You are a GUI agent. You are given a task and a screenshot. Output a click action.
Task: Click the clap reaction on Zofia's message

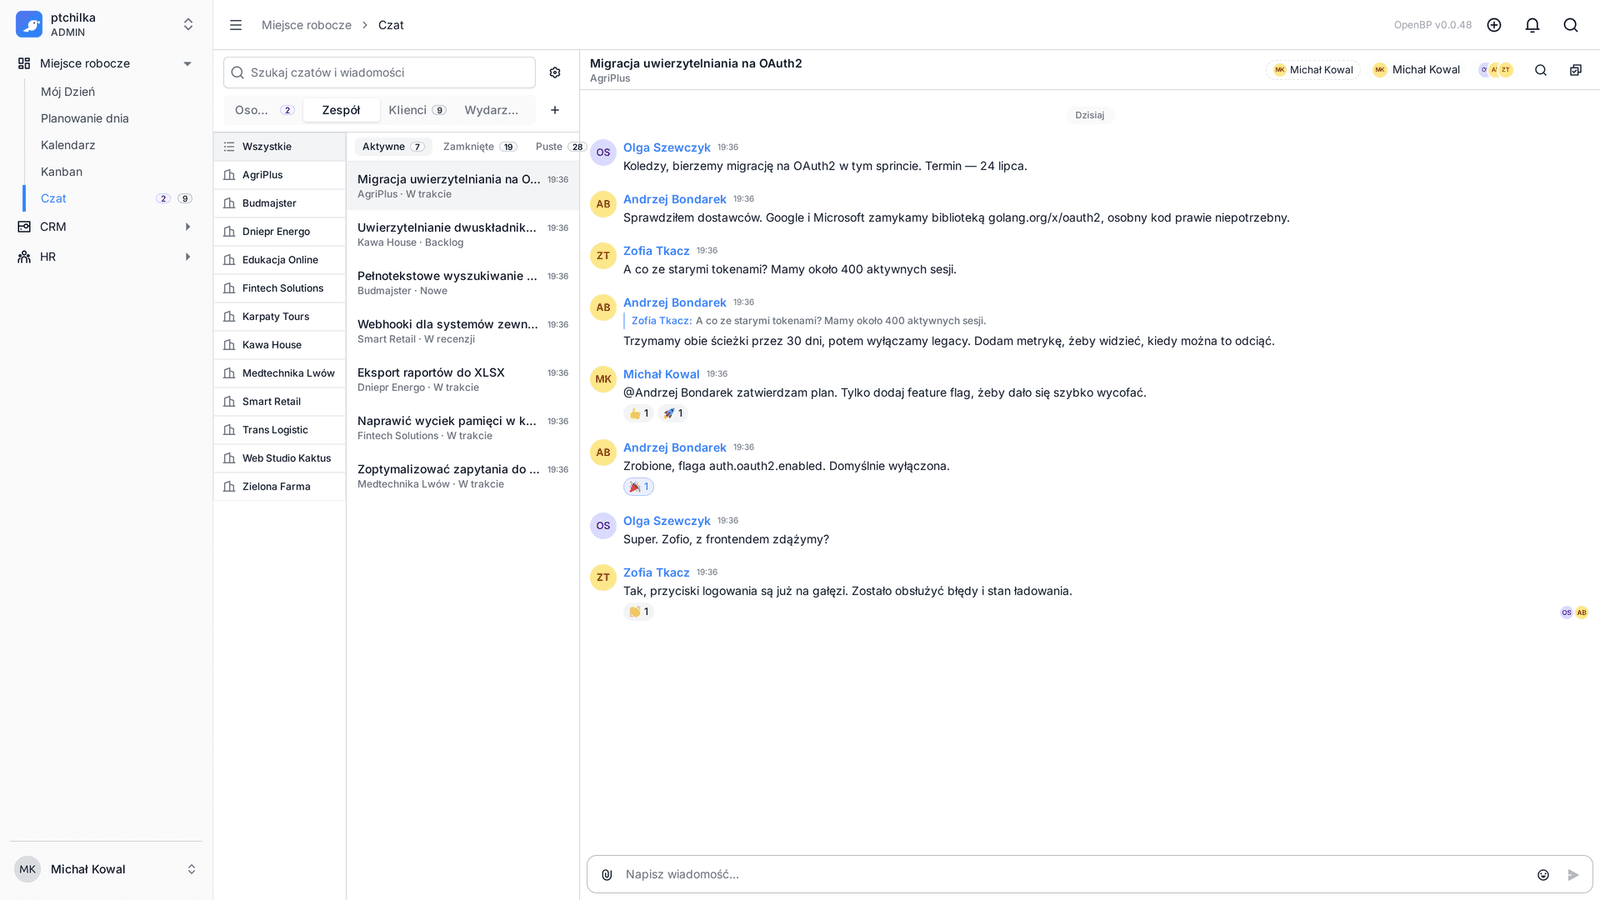click(x=638, y=612)
